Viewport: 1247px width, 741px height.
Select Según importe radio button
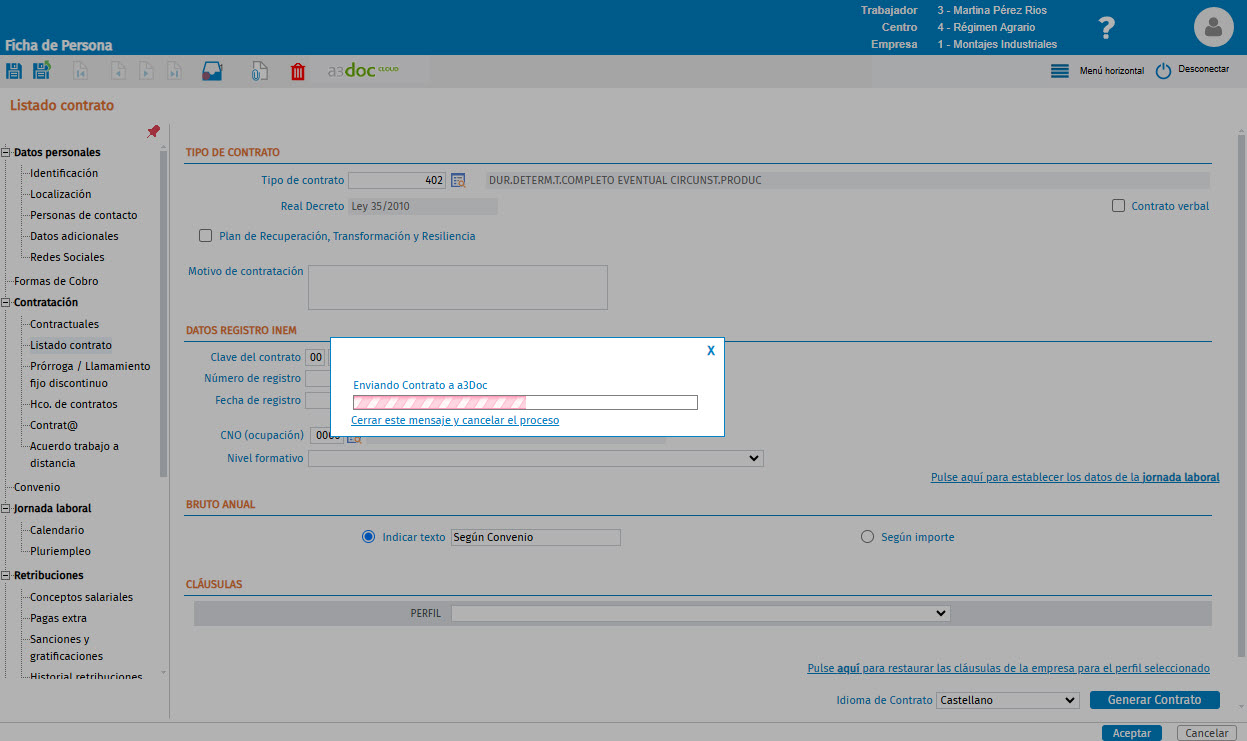(x=867, y=537)
